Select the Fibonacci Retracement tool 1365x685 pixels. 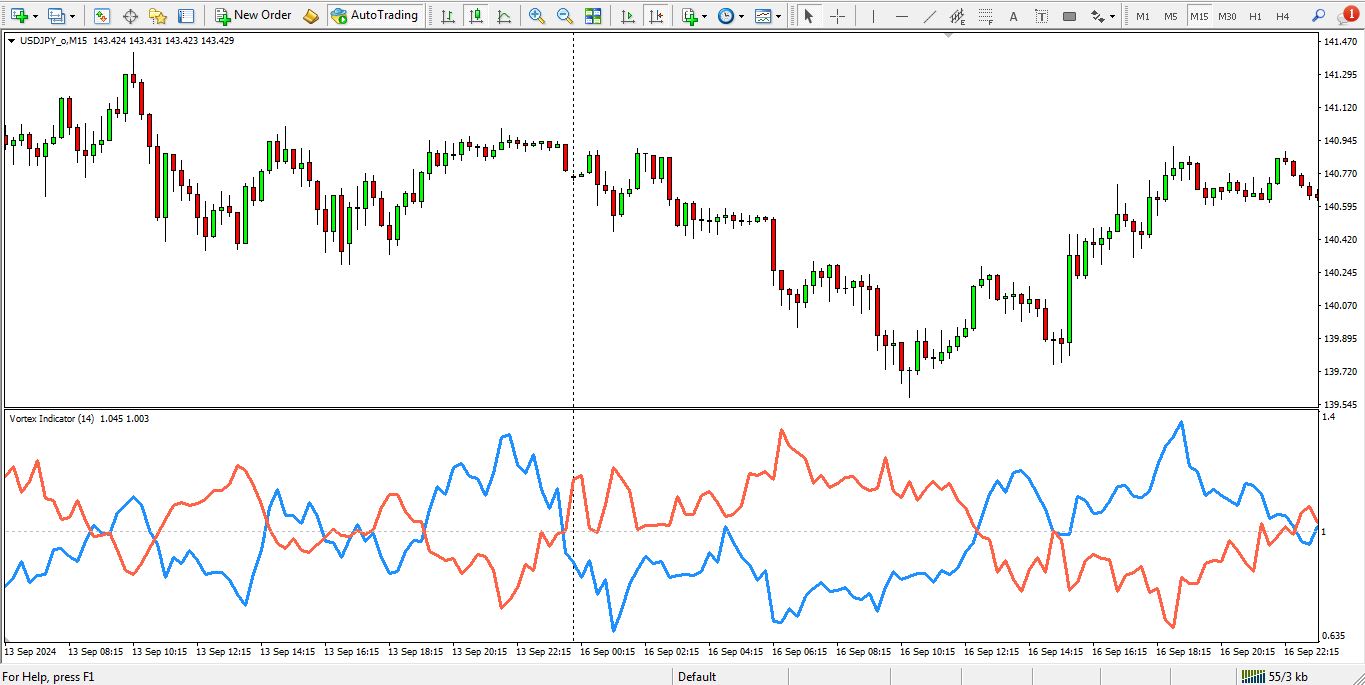click(986, 16)
